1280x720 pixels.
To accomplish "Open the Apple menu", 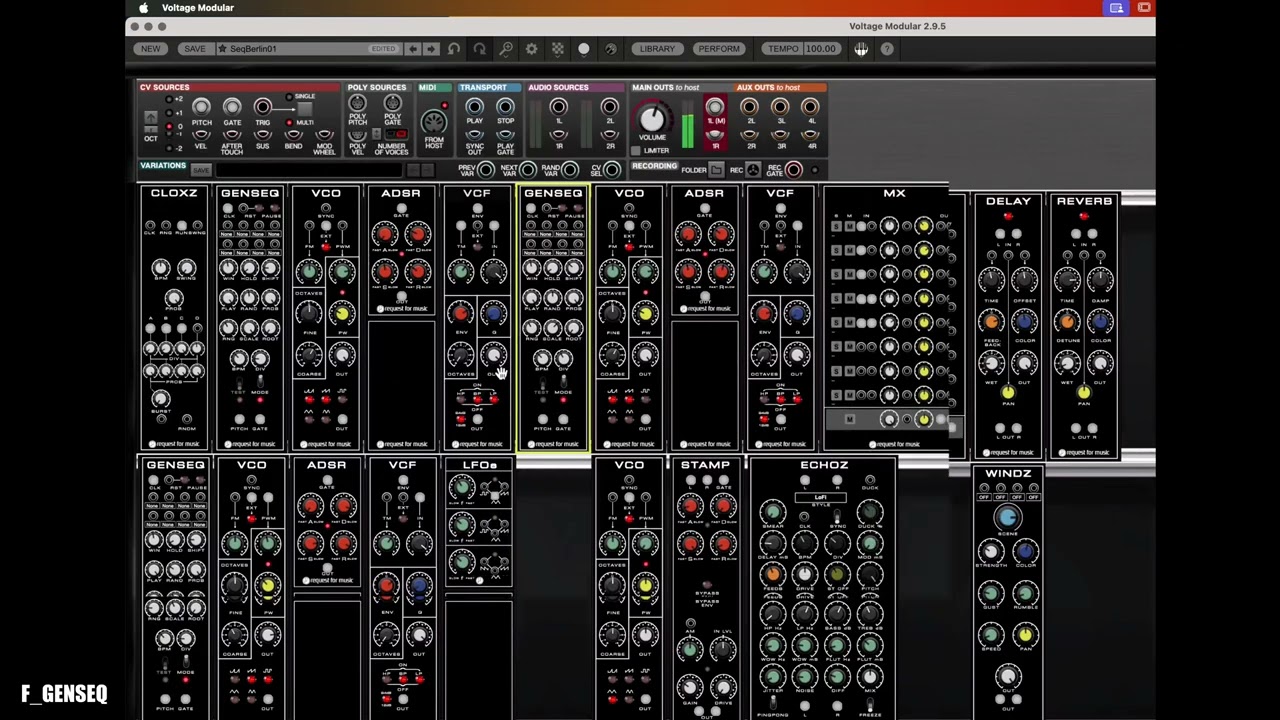I will (x=143, y=8).
